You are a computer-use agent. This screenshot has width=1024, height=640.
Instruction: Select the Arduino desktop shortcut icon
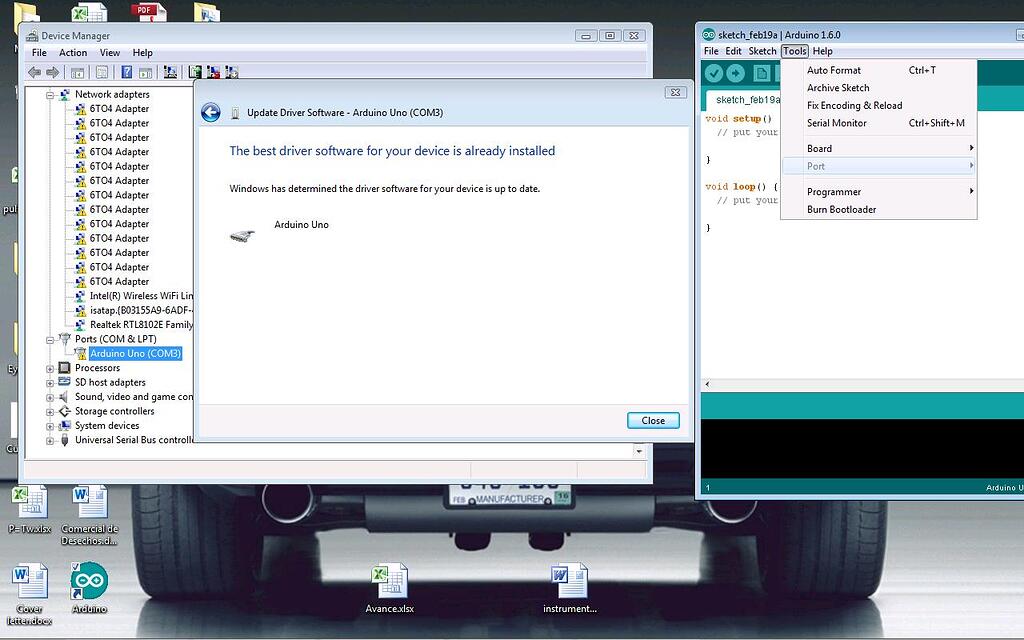coord(89,588)
